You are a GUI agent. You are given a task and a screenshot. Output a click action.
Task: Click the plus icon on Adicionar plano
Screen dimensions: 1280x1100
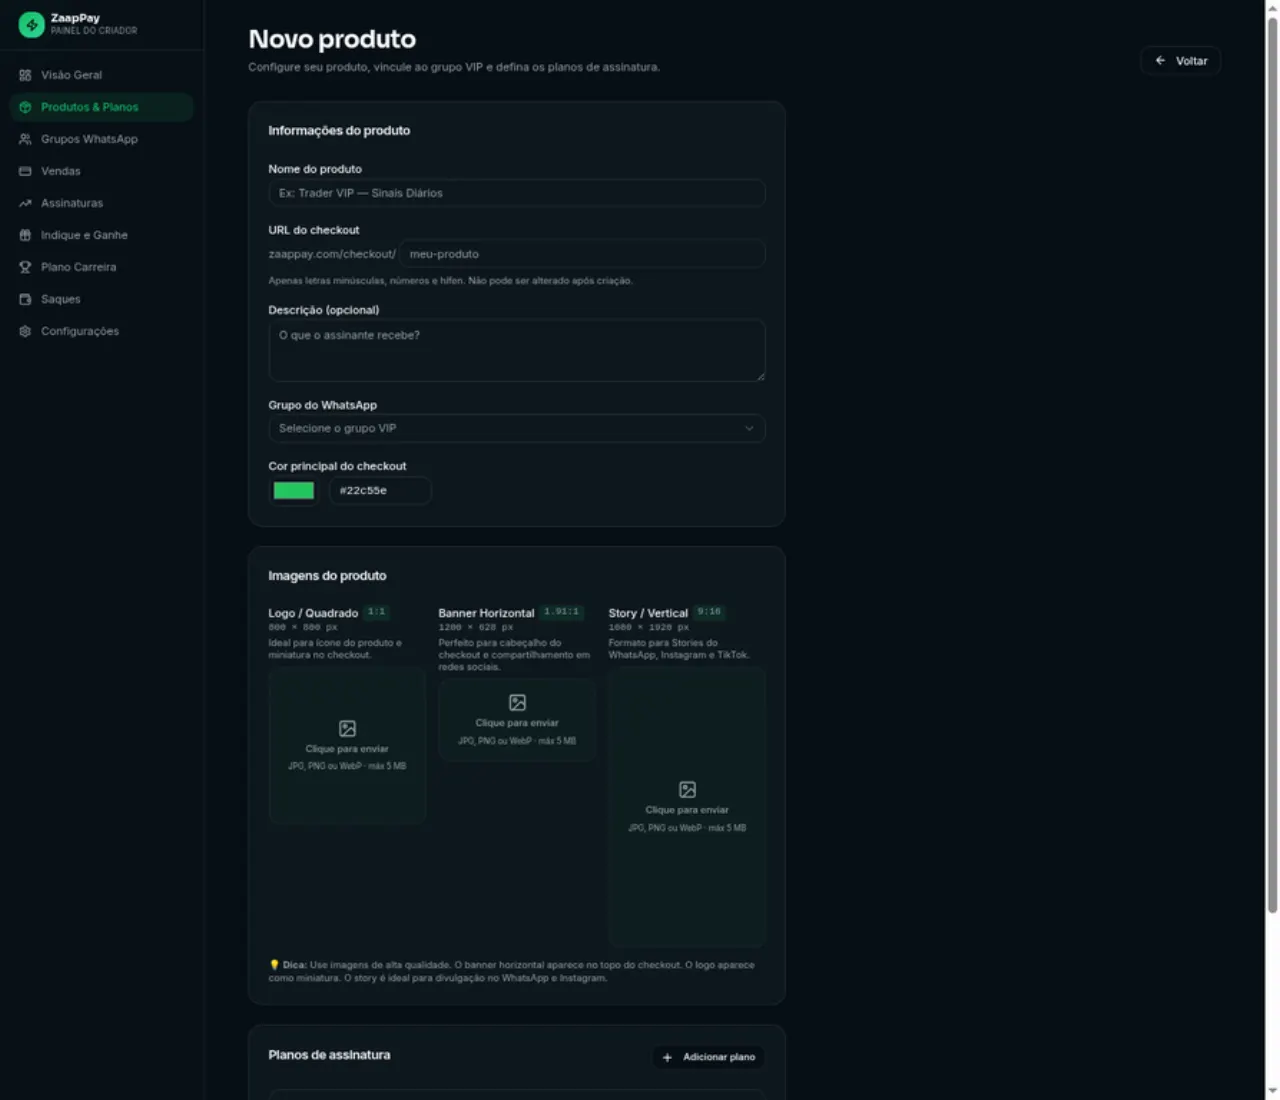pos(667,1057)
